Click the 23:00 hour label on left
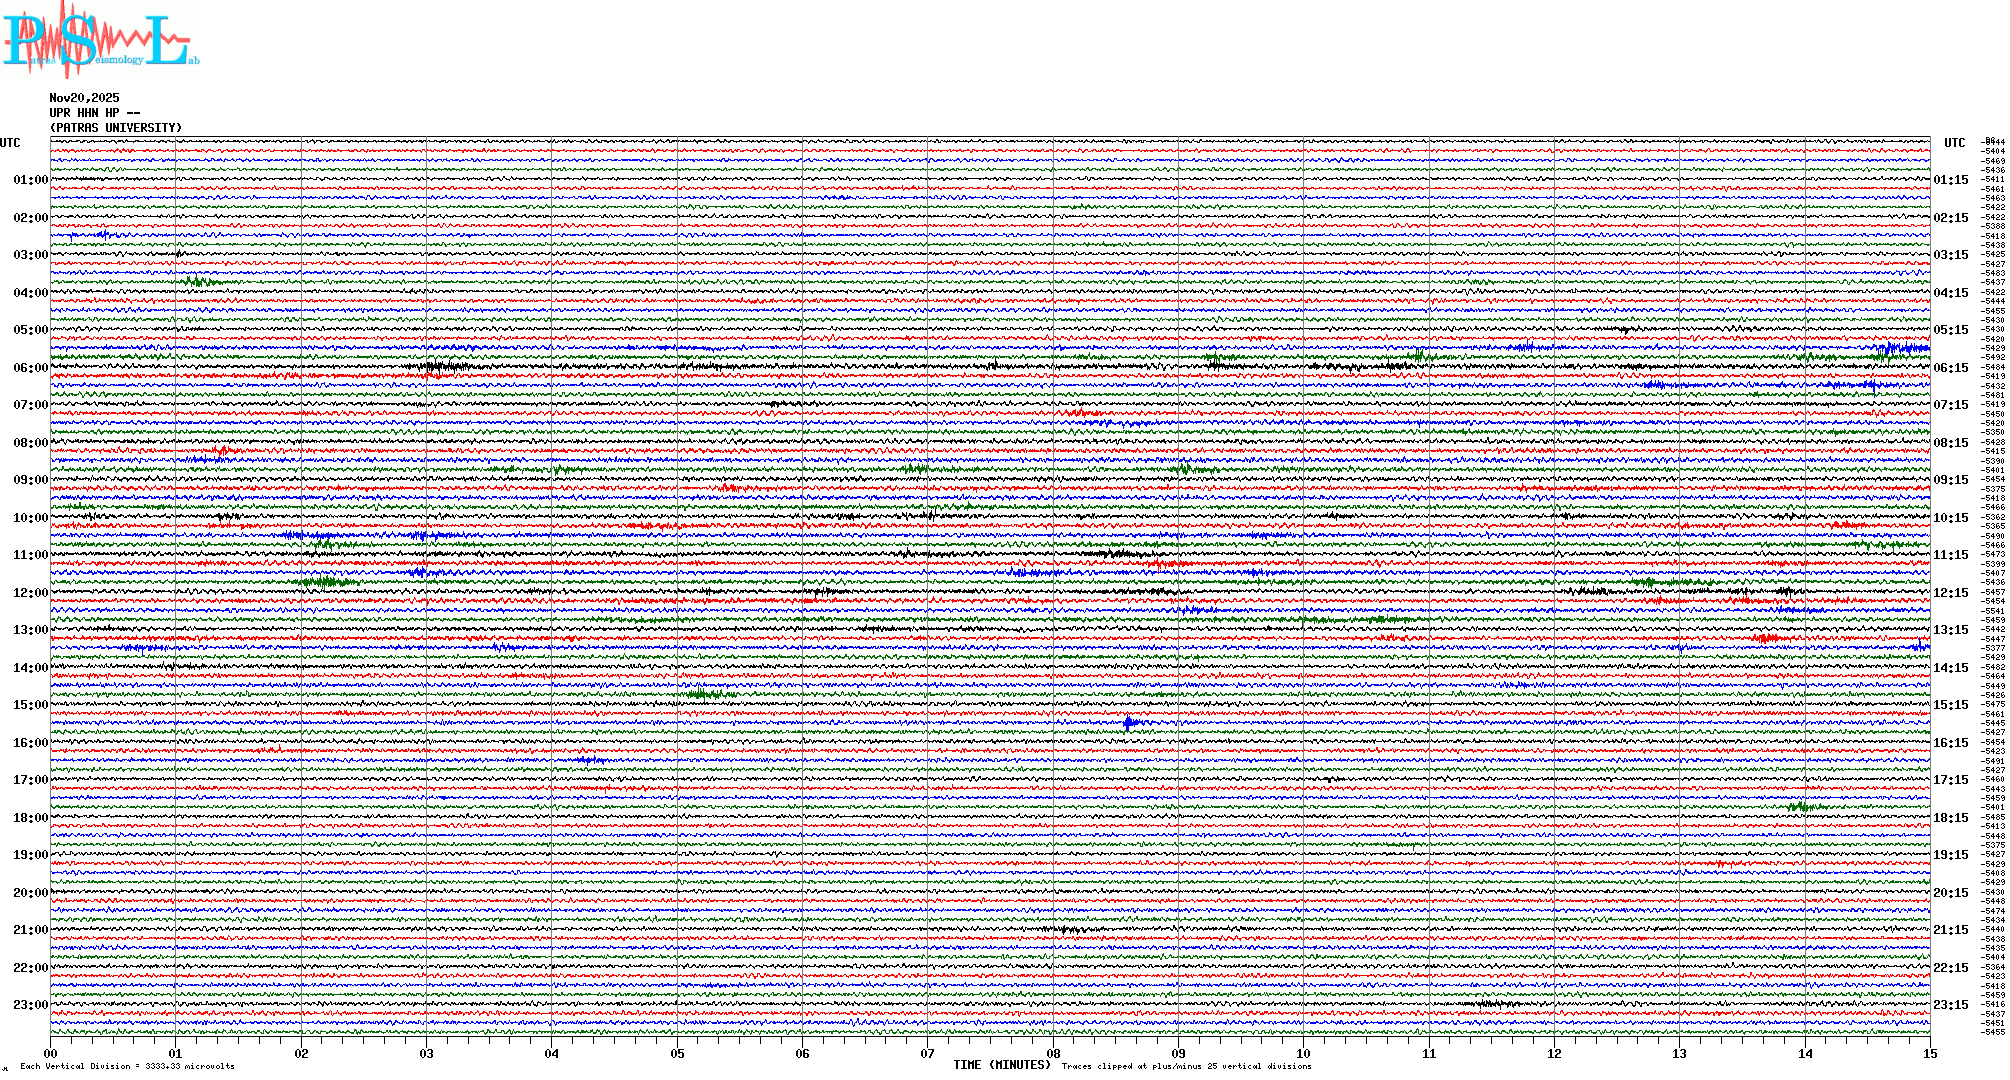This screenshot has width=2010, height=1080. tap(30, 1005)
